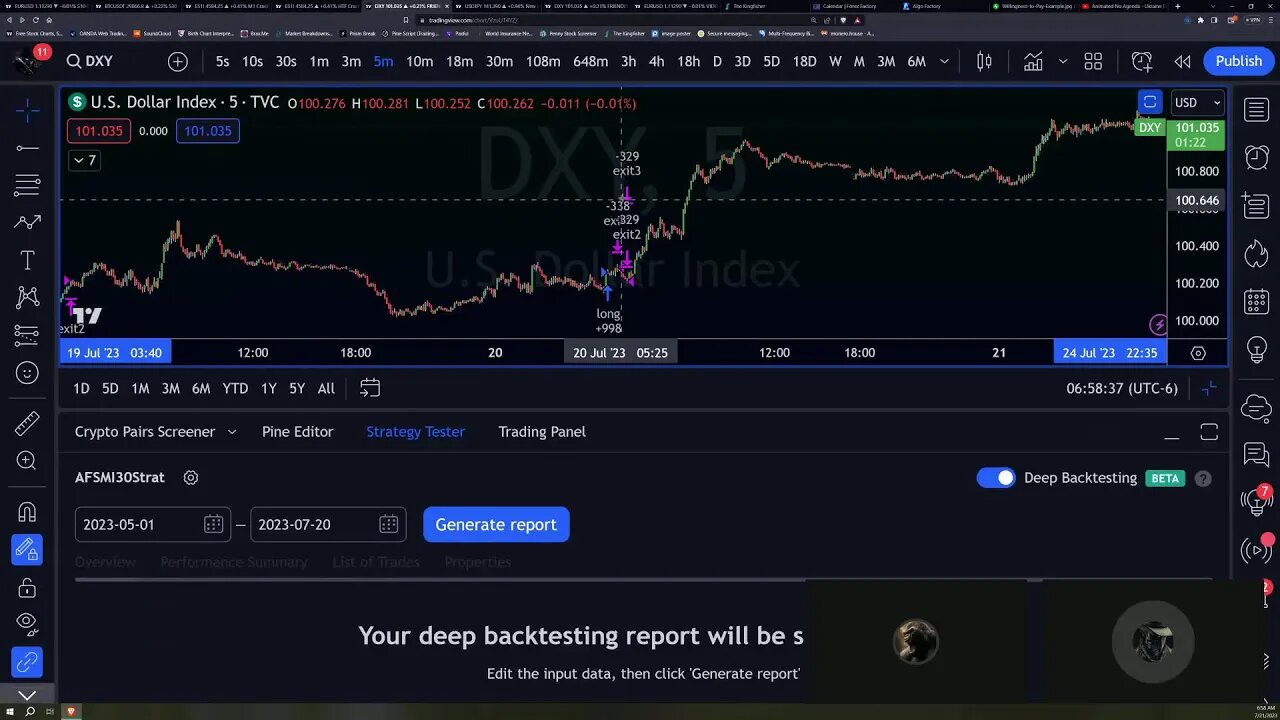The height and width of the screenshot is (720, 1280).
Task: Open the ideas lightbulb icon
Action: pyautogui.click(x=1257, y=349)
